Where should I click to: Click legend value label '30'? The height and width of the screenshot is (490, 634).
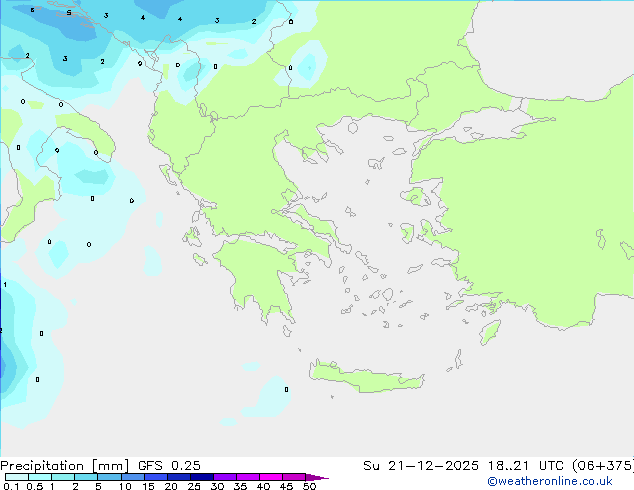pyautogui.click(x=217, y=486)
